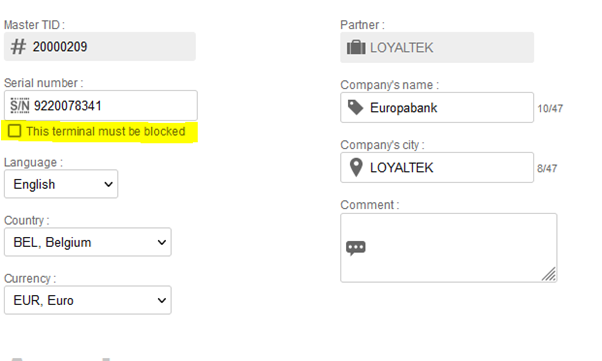
Task: Click the Currency dropdown chevron arrow
Action: [x=162, y=300]
